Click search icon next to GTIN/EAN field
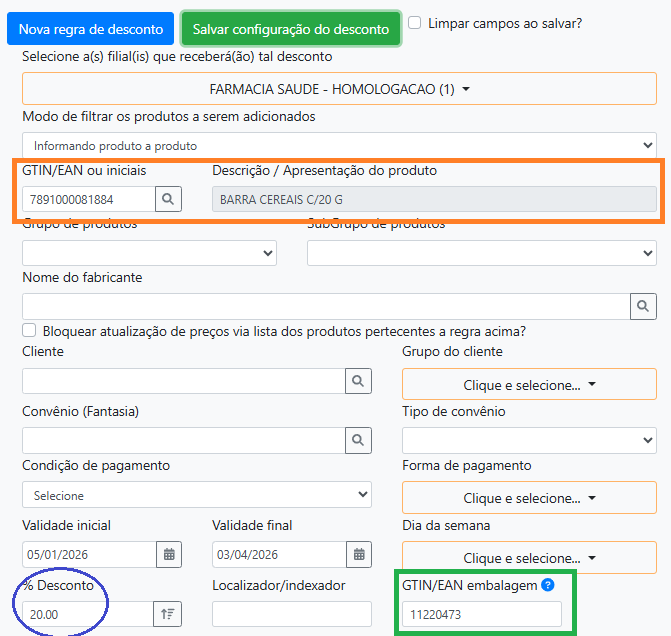Viewport: 671px width, 636px height. [169, 200]
